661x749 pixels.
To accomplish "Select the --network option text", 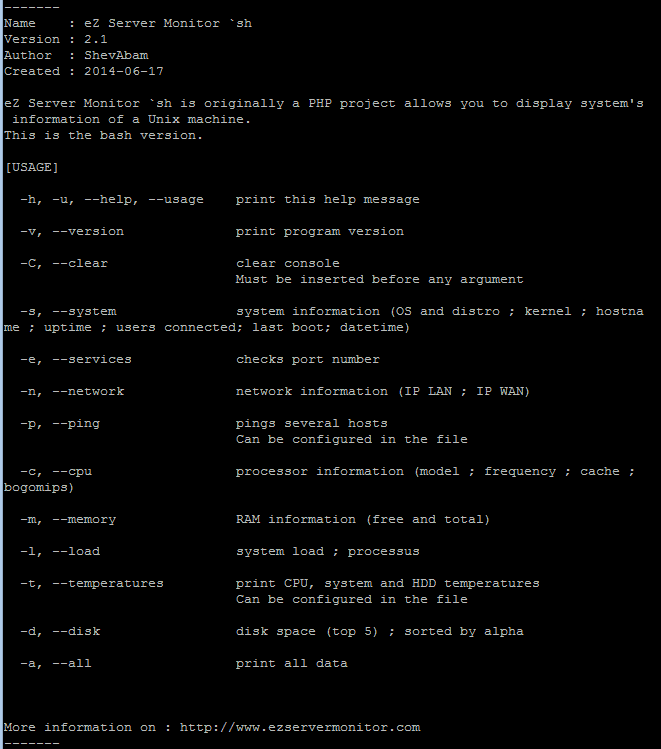I will coord(88,392).
